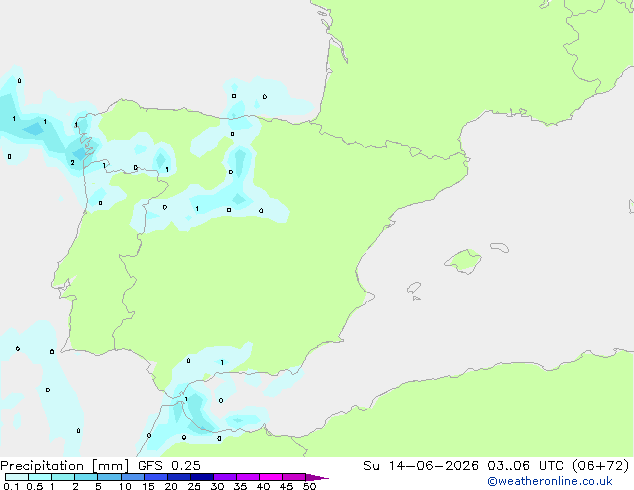Click the Precipitation [mm] title label
Screen dimensions: 634x490
pos(65,466)
